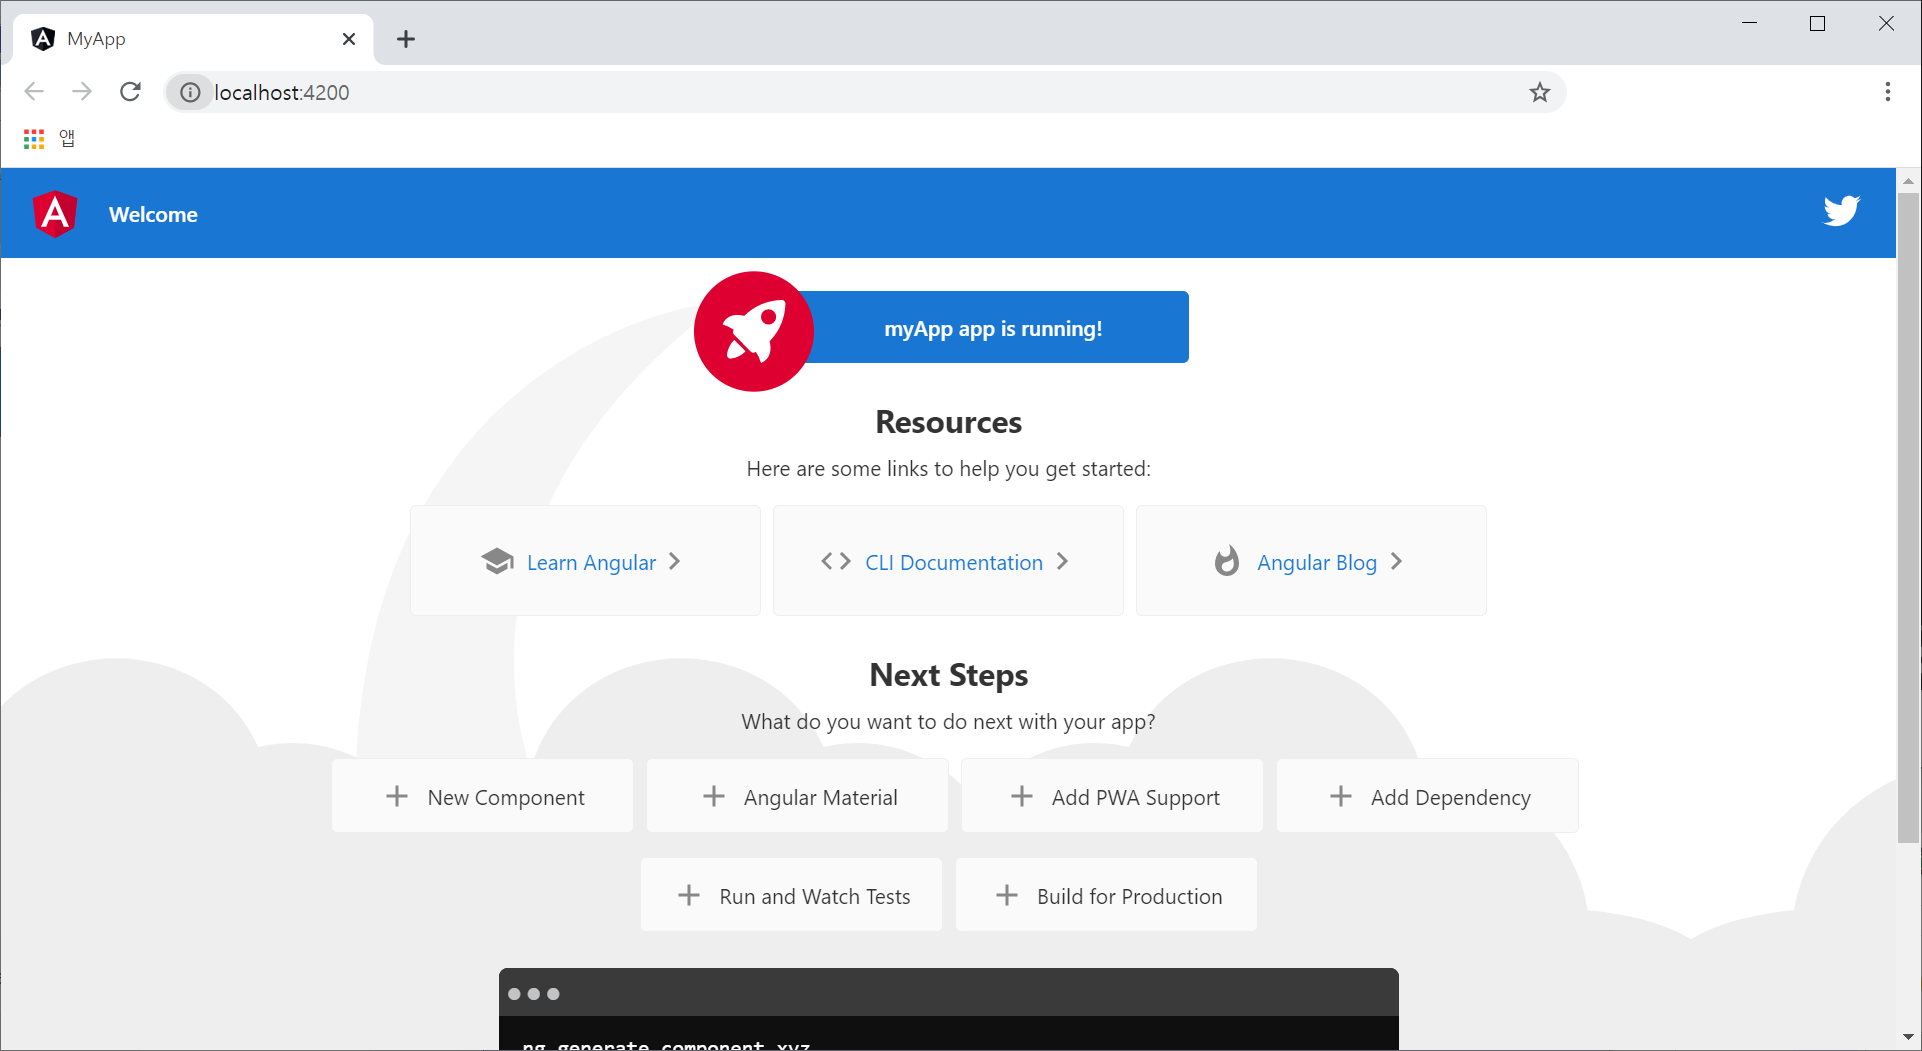Screen dimensions: 1922x1051
Task: Click the scrollbar down arrow
Action: click(x=1908, y=1037)
